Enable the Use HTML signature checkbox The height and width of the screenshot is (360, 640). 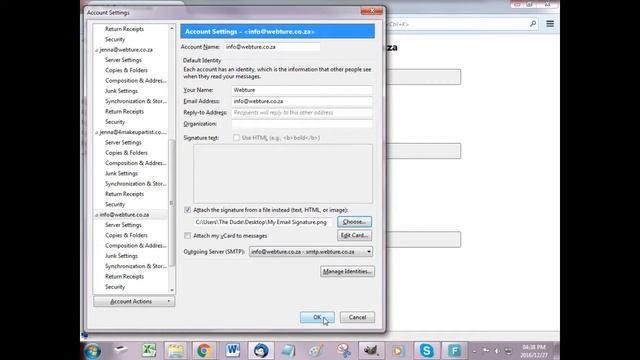click(236, 138)
